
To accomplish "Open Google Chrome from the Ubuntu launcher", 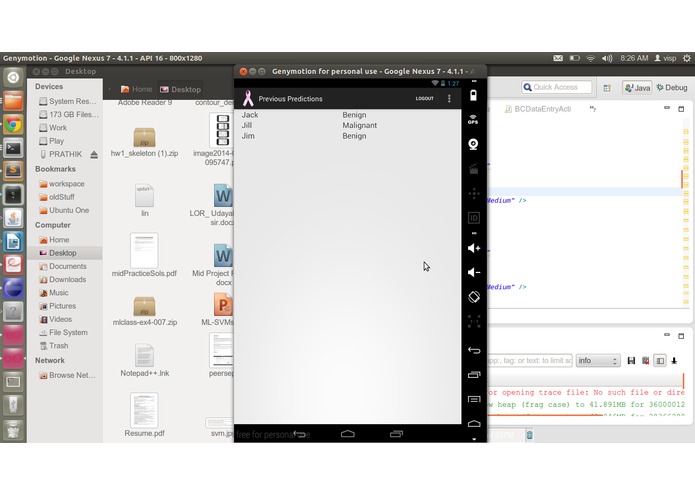I will click(13, 124).
